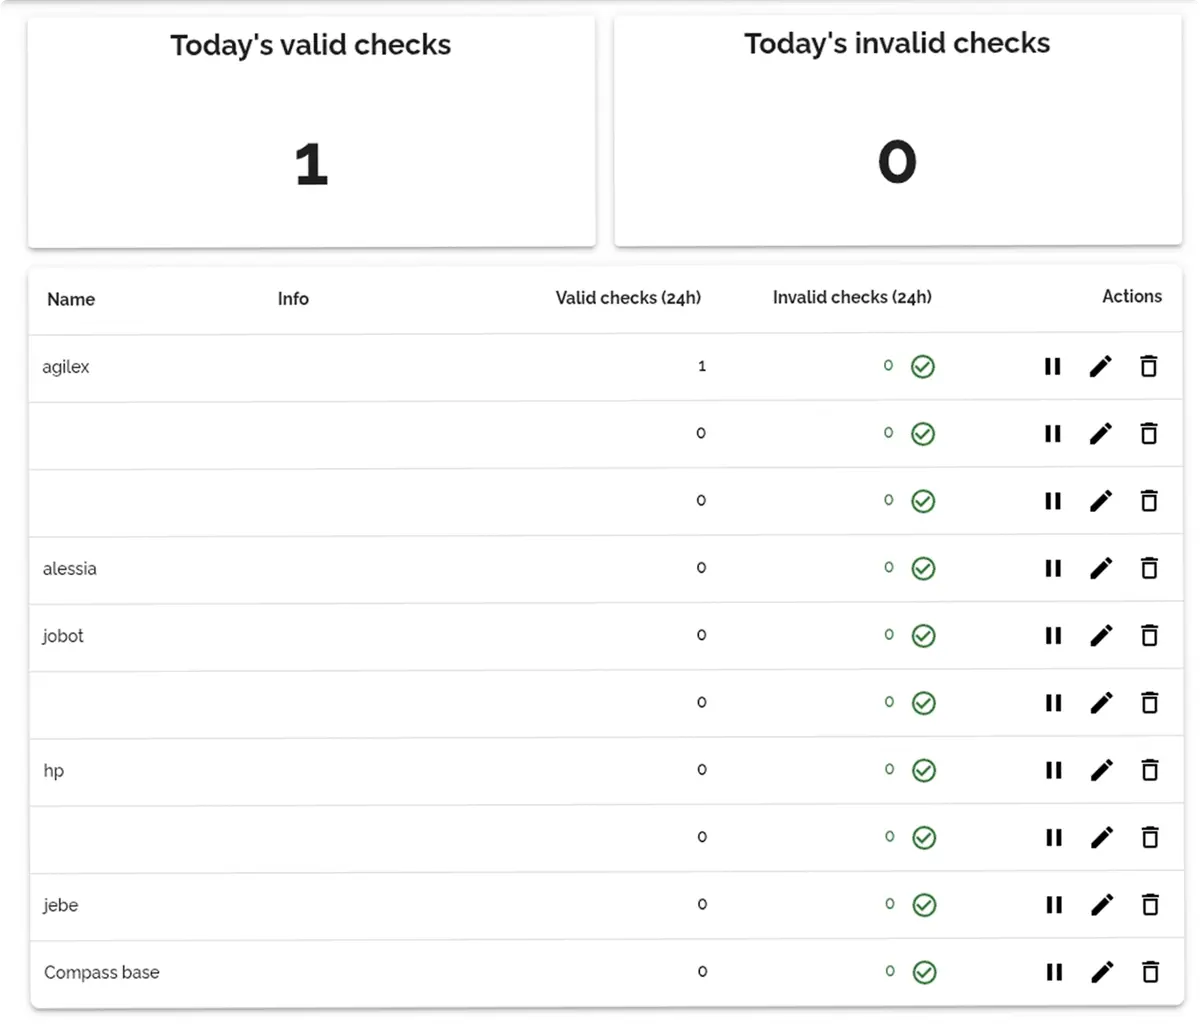Open jobot pencil edit icon
The image size is (1200, 1034).
pyautogui.click(x=1101, y=635)
